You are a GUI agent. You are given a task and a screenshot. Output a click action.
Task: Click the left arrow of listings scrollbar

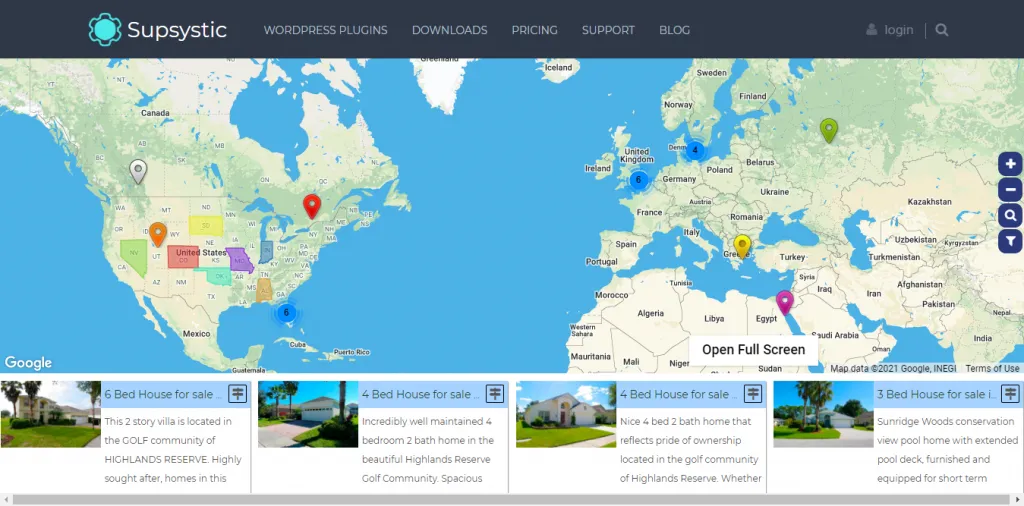click(5, 499)
